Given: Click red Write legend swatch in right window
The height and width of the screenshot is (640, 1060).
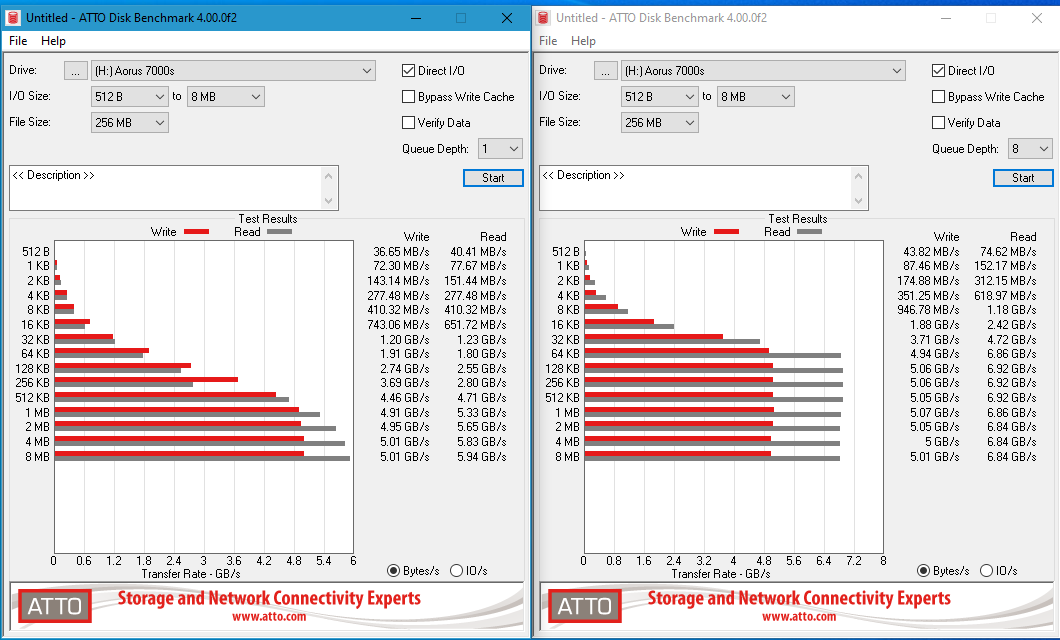Looking at the screenshot, I should pos(727,232).
